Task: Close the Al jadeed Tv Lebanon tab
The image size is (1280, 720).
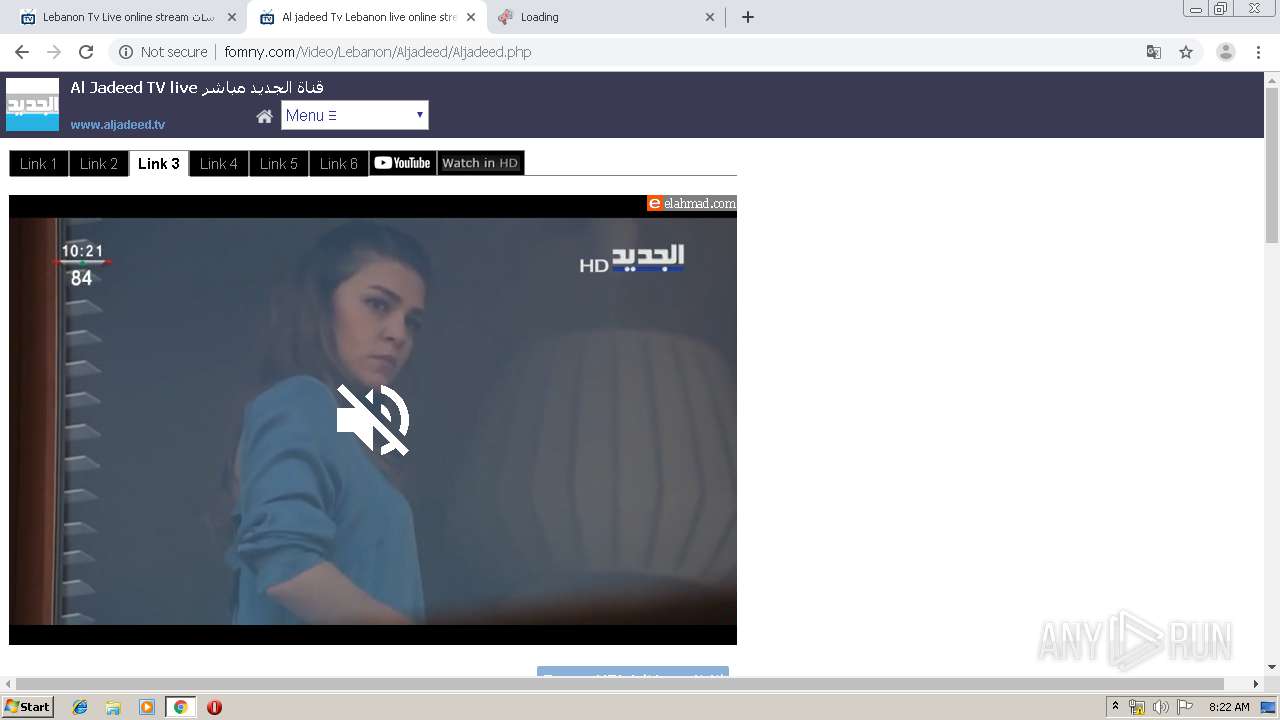Action: pyautogui.click(x=471, y=17)
